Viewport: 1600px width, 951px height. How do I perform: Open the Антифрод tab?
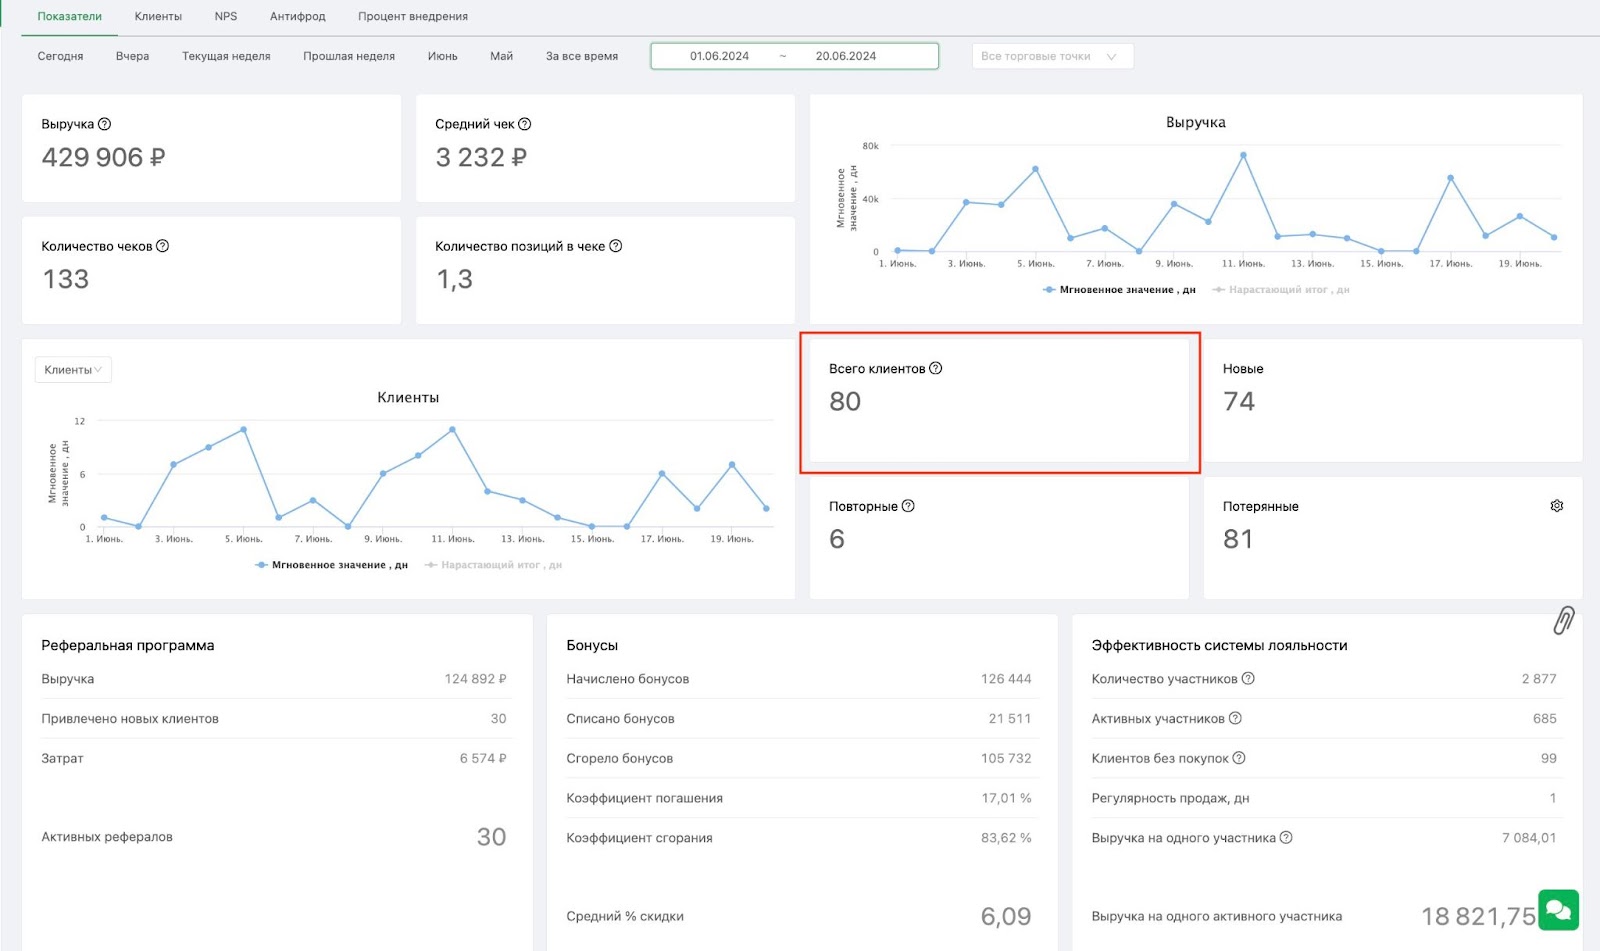pos(298,16)
